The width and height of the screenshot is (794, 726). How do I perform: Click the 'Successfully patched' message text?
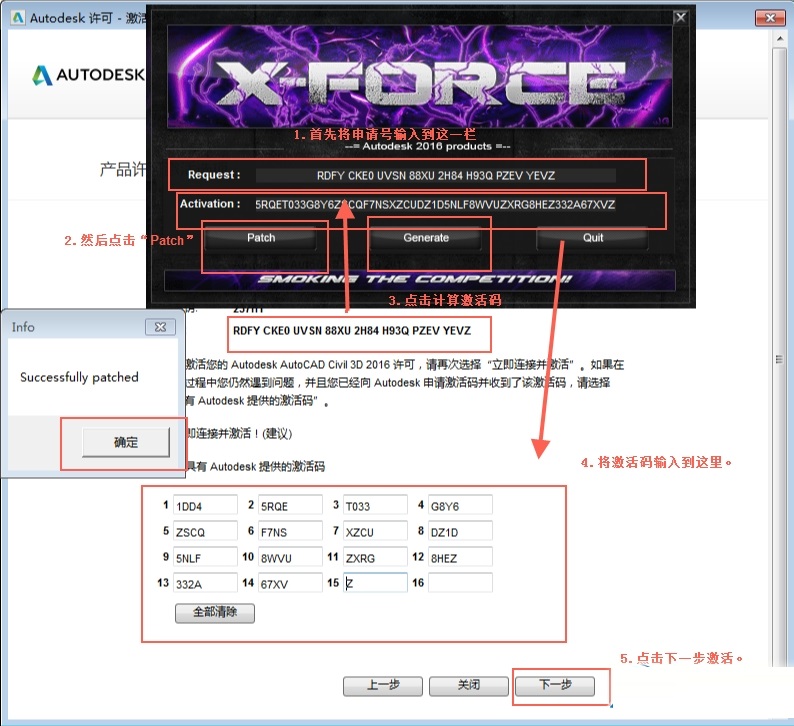pyautogui.click(x=79, y=377)
